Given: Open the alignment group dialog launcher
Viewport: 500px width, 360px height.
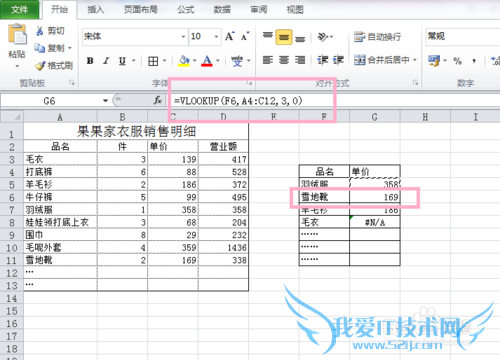Looking at the screenshot, I should pos(415,83).
